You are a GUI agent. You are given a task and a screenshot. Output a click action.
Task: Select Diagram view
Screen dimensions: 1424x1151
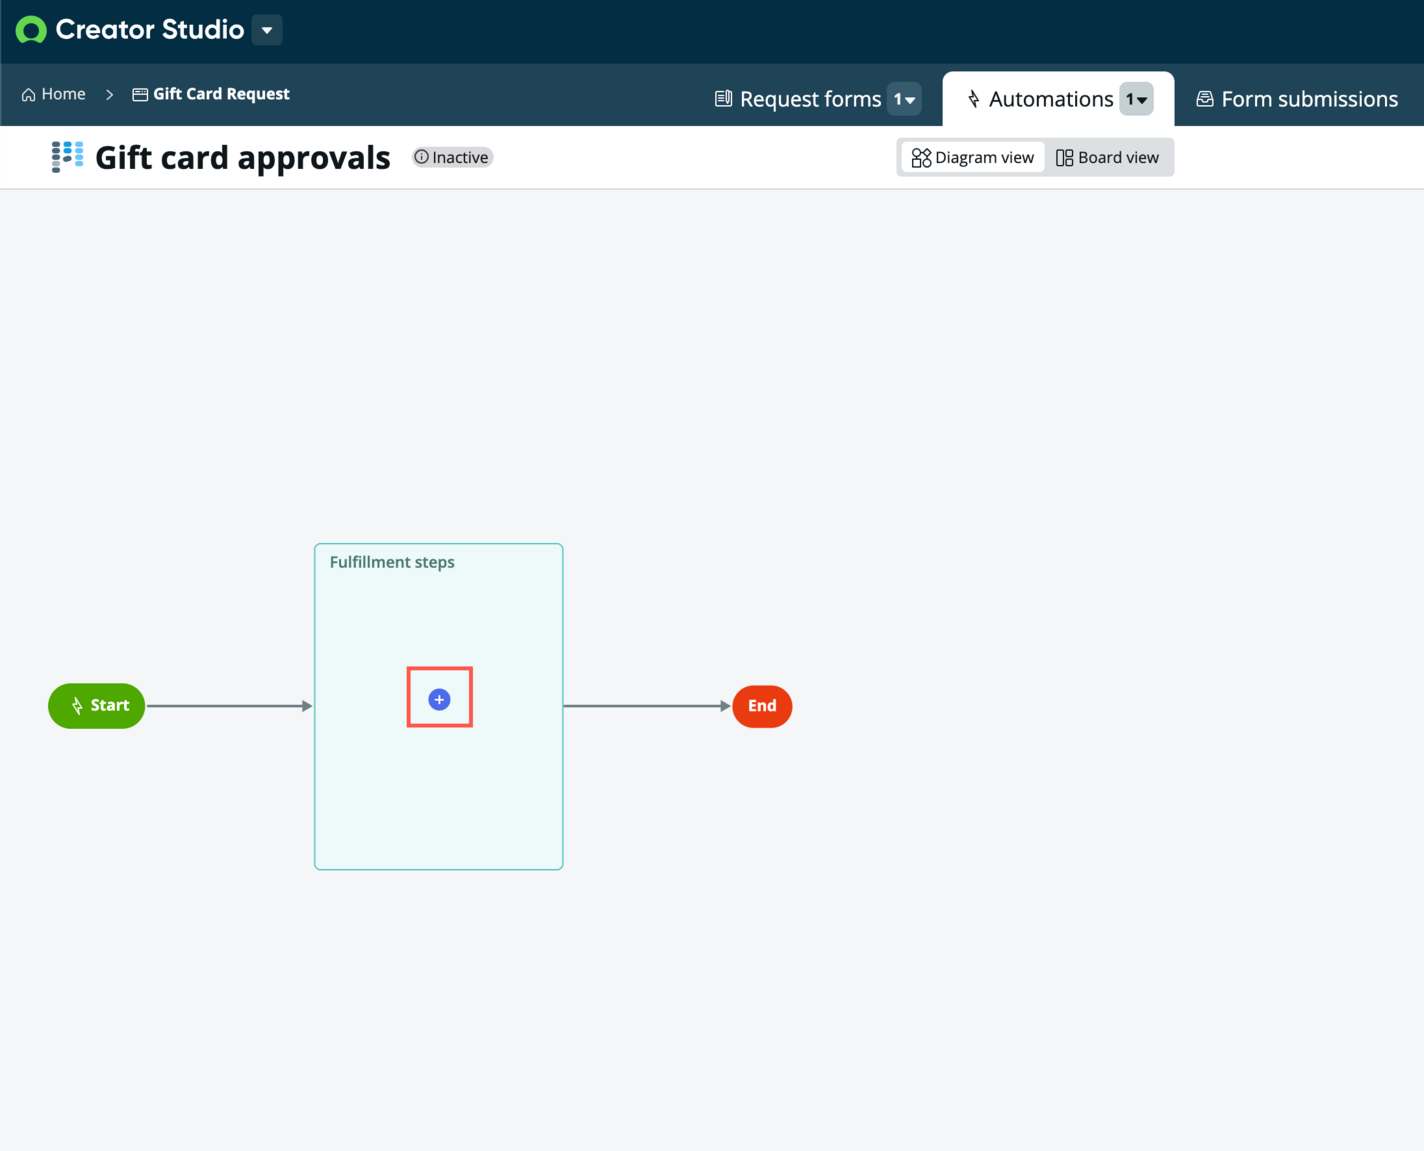[973, 157]
